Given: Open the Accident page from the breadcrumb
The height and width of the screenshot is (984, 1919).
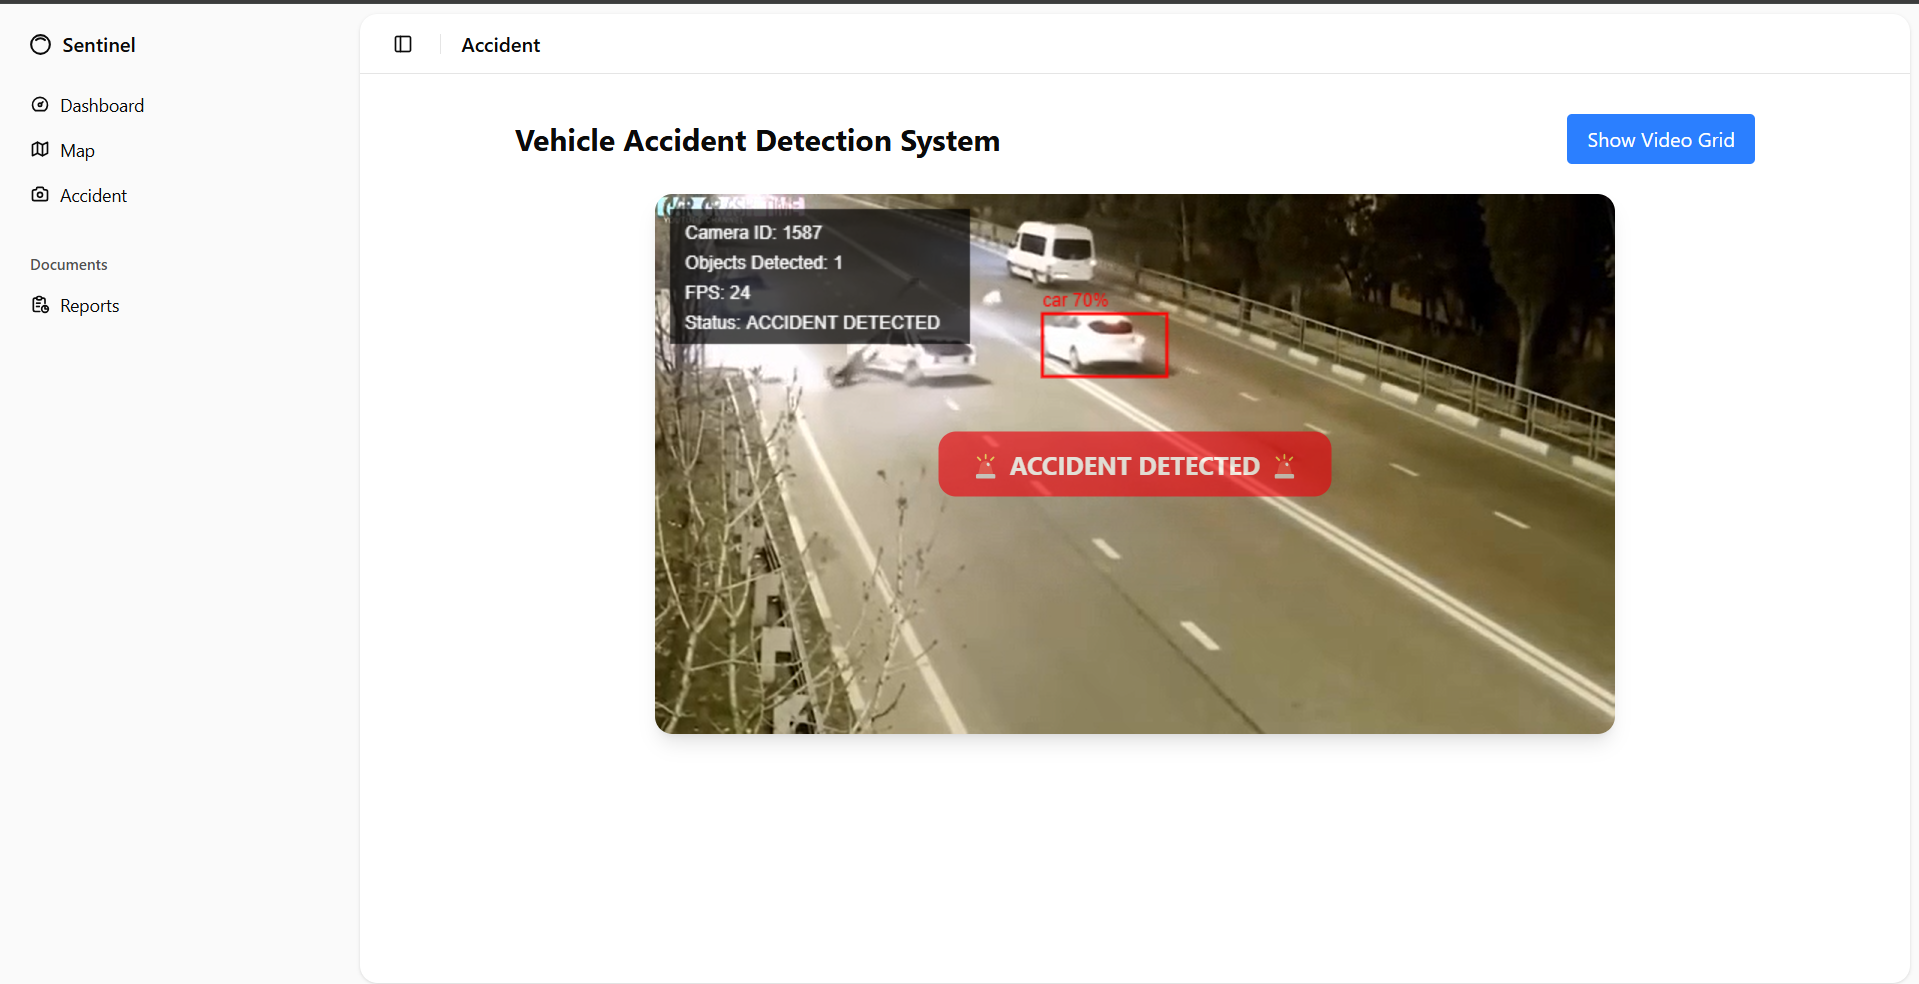Looking at the screenshot, I should pyautogui.click(x=500, y=44).
